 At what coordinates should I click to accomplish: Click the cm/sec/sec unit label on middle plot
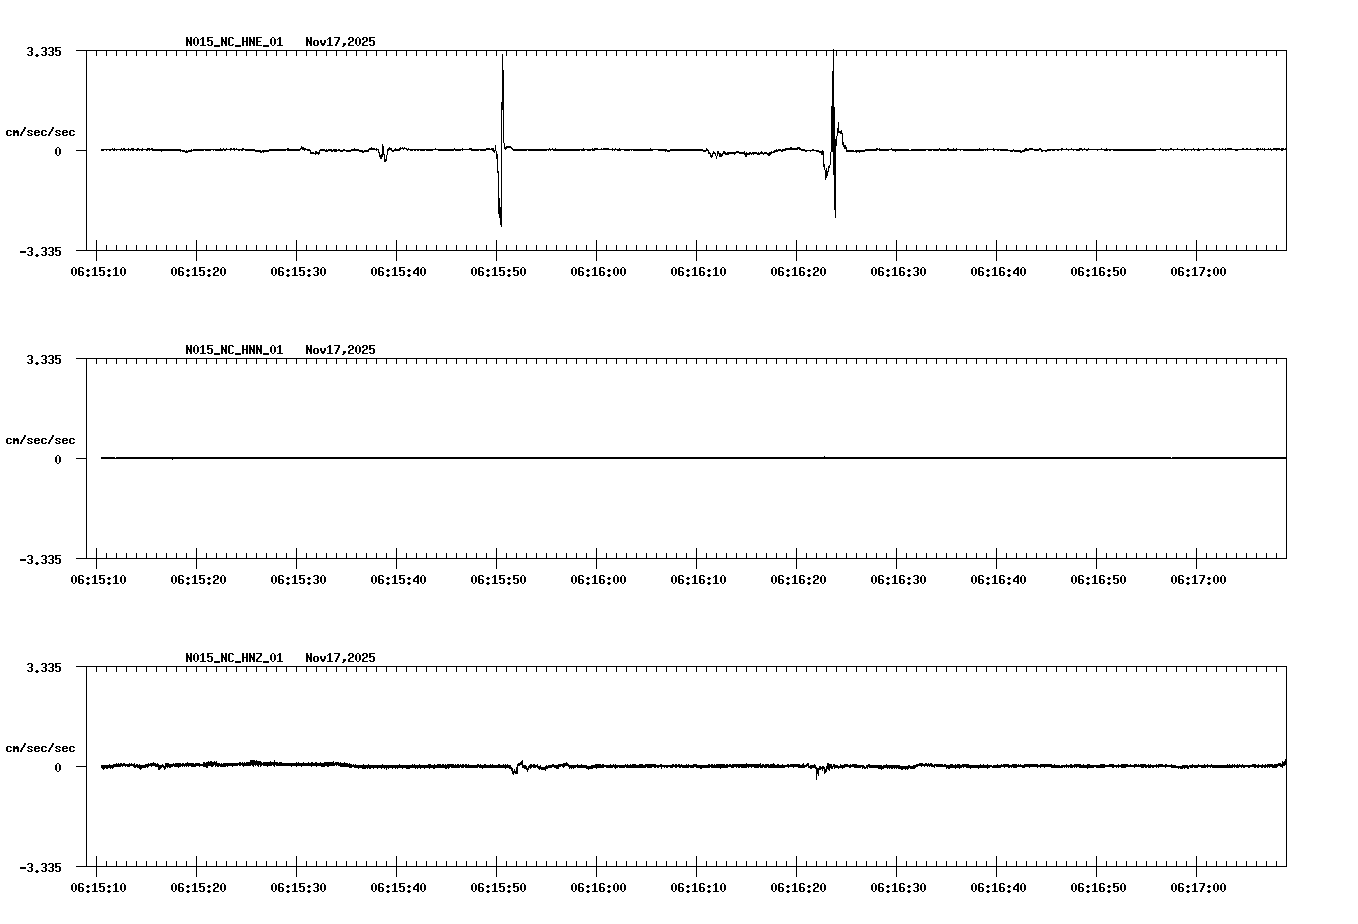tap(40, 439)
